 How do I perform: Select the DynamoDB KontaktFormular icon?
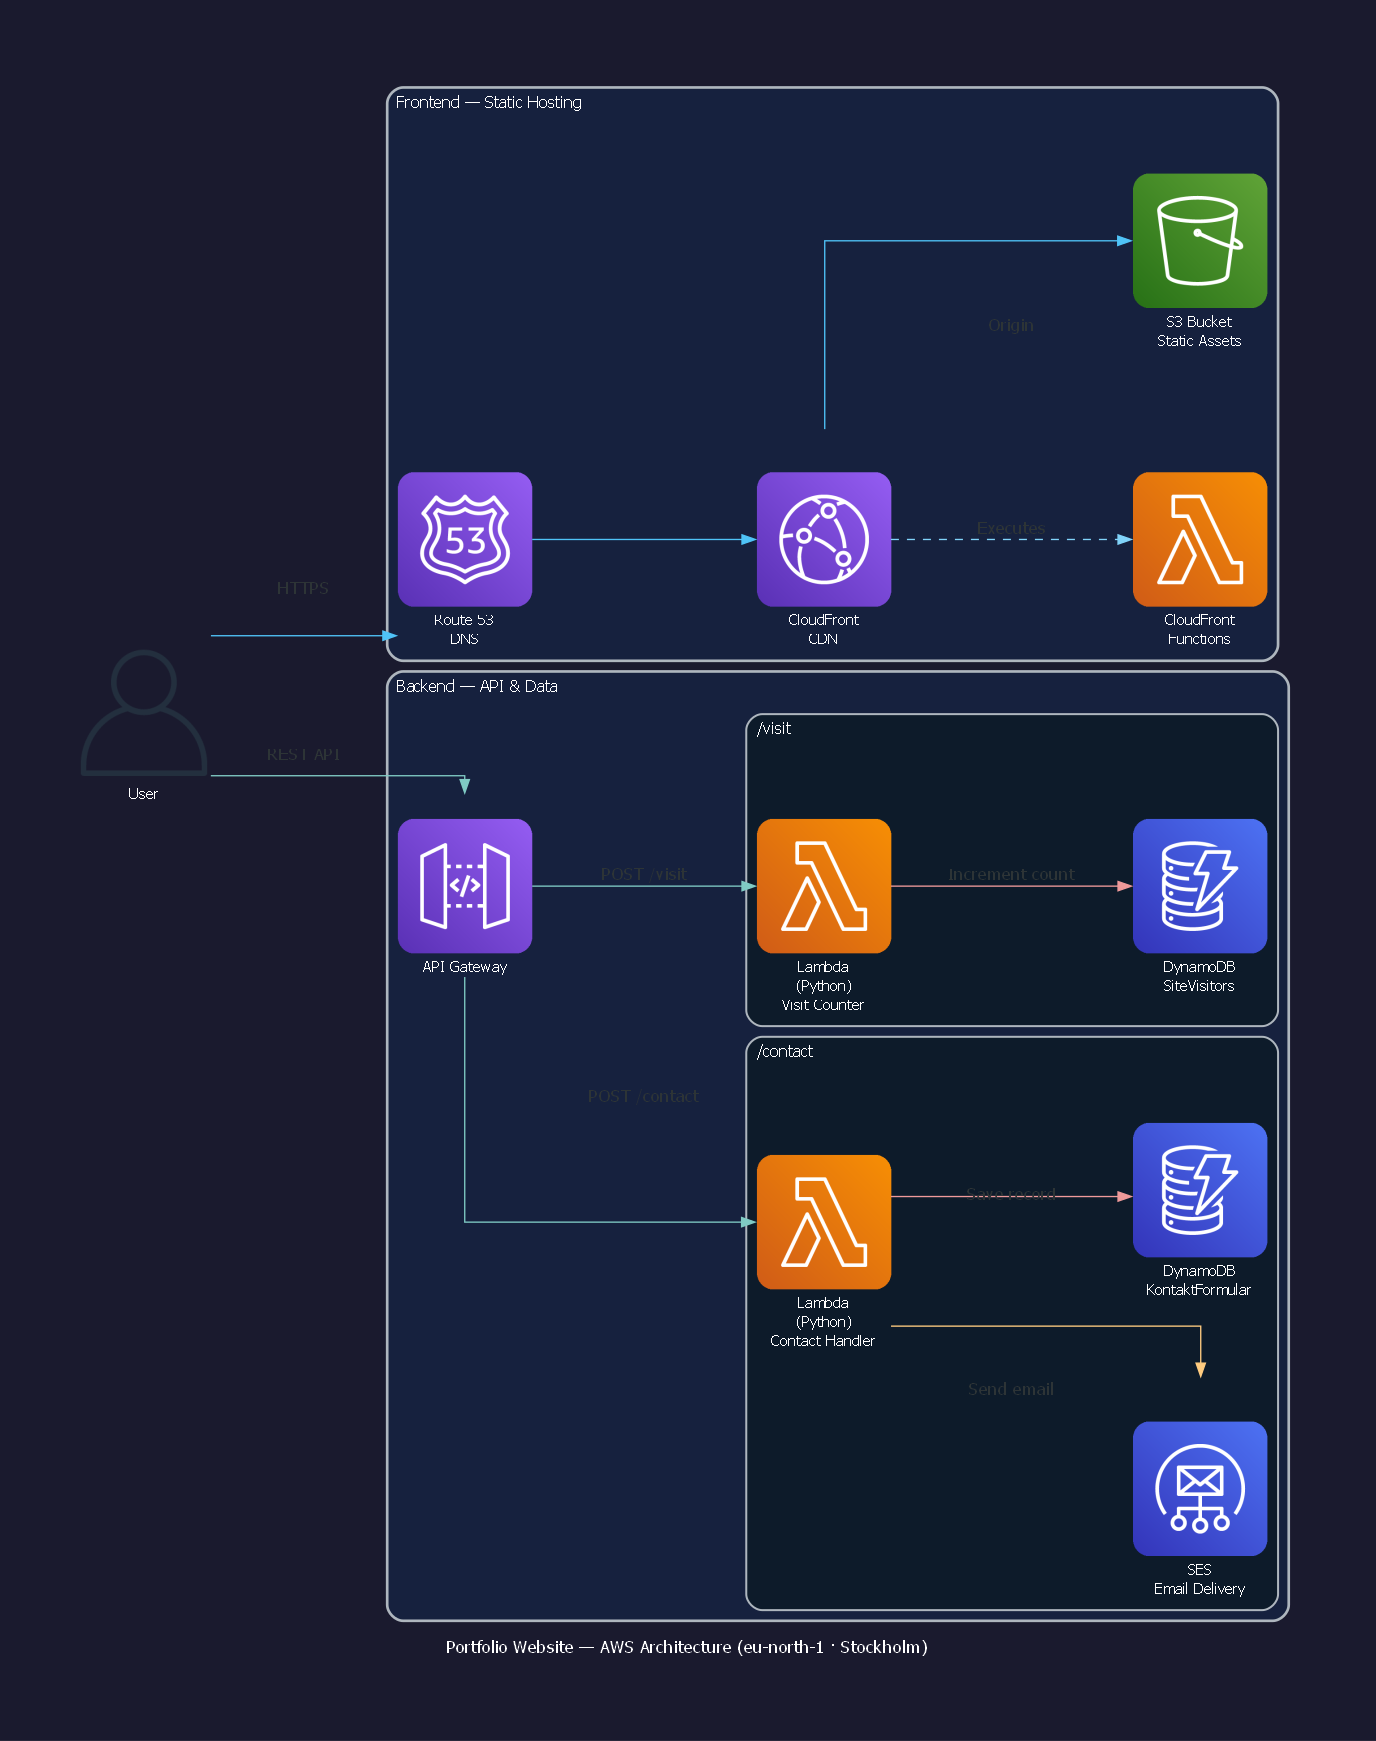(1199, 1190)
